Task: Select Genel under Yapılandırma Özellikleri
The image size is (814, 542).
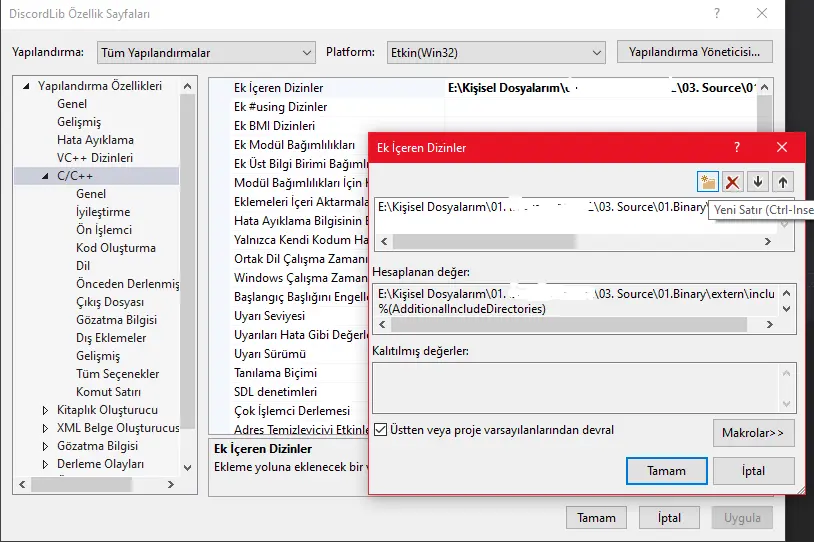Action: [72, 104]
